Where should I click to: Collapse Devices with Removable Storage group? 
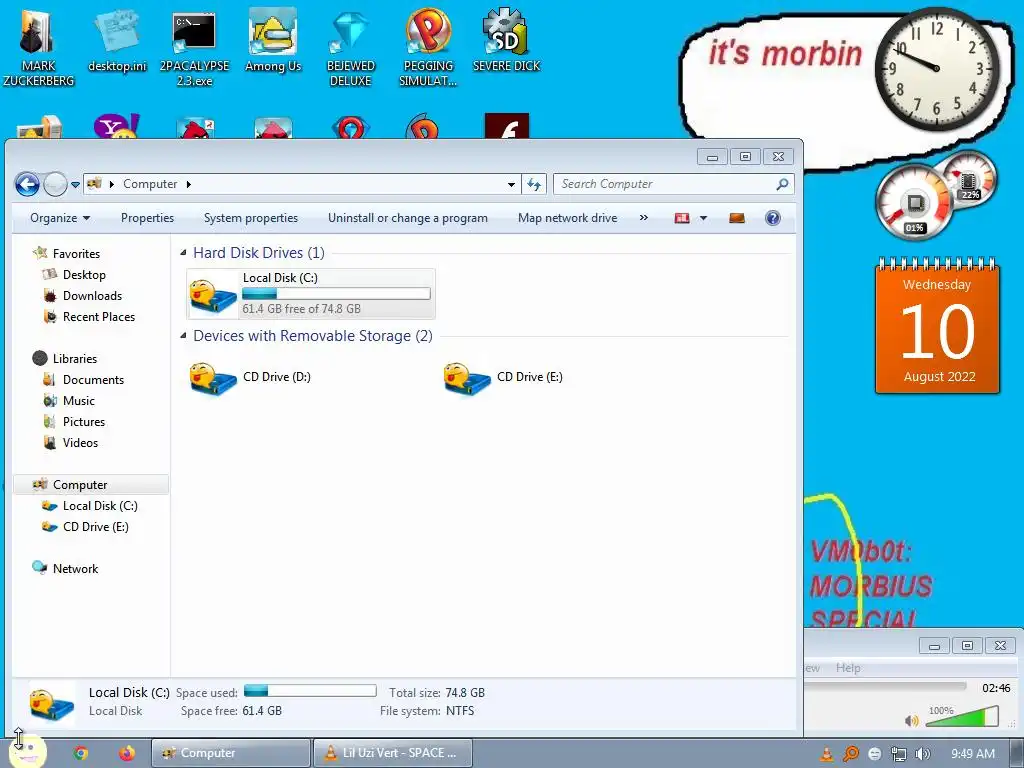184,335
